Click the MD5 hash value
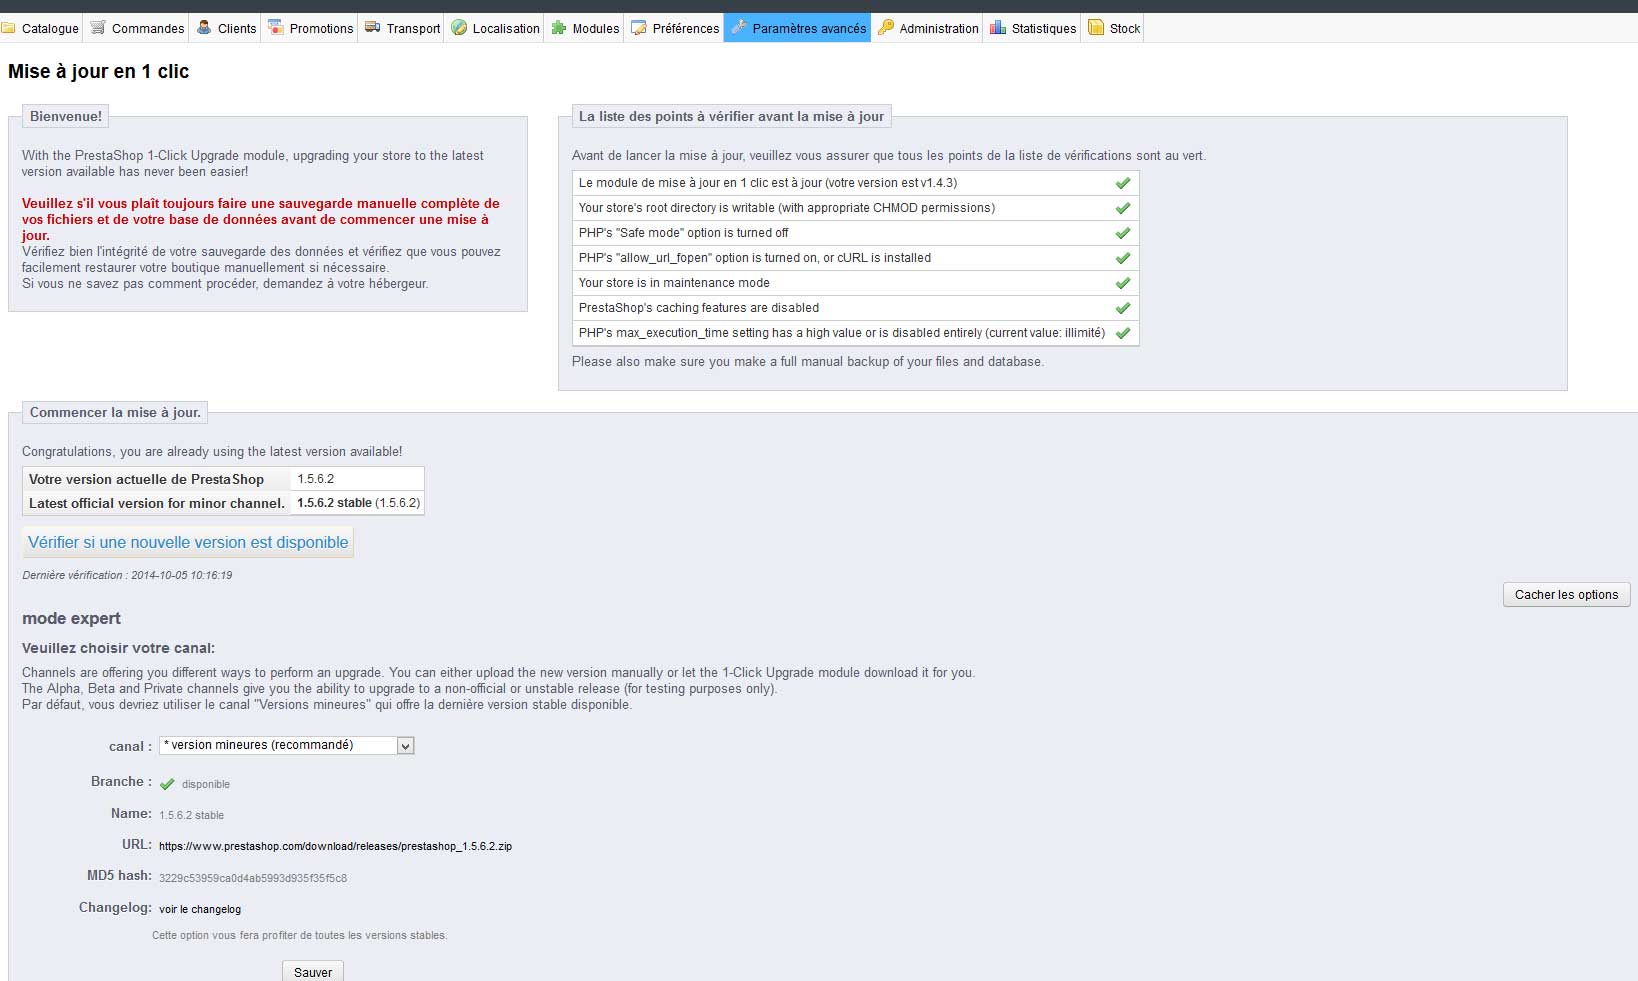This screenshot has height=981, width=1638. coord(253,878)
